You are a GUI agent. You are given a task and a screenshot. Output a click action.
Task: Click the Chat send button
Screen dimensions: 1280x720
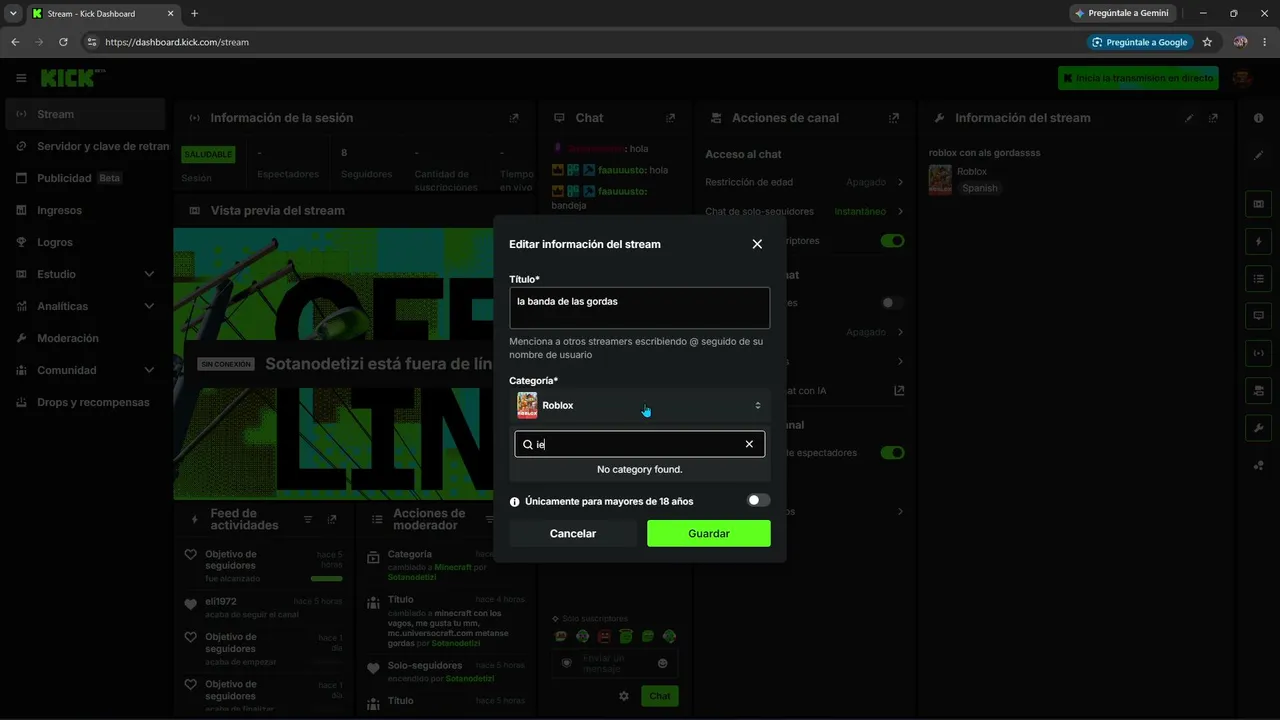660,696
